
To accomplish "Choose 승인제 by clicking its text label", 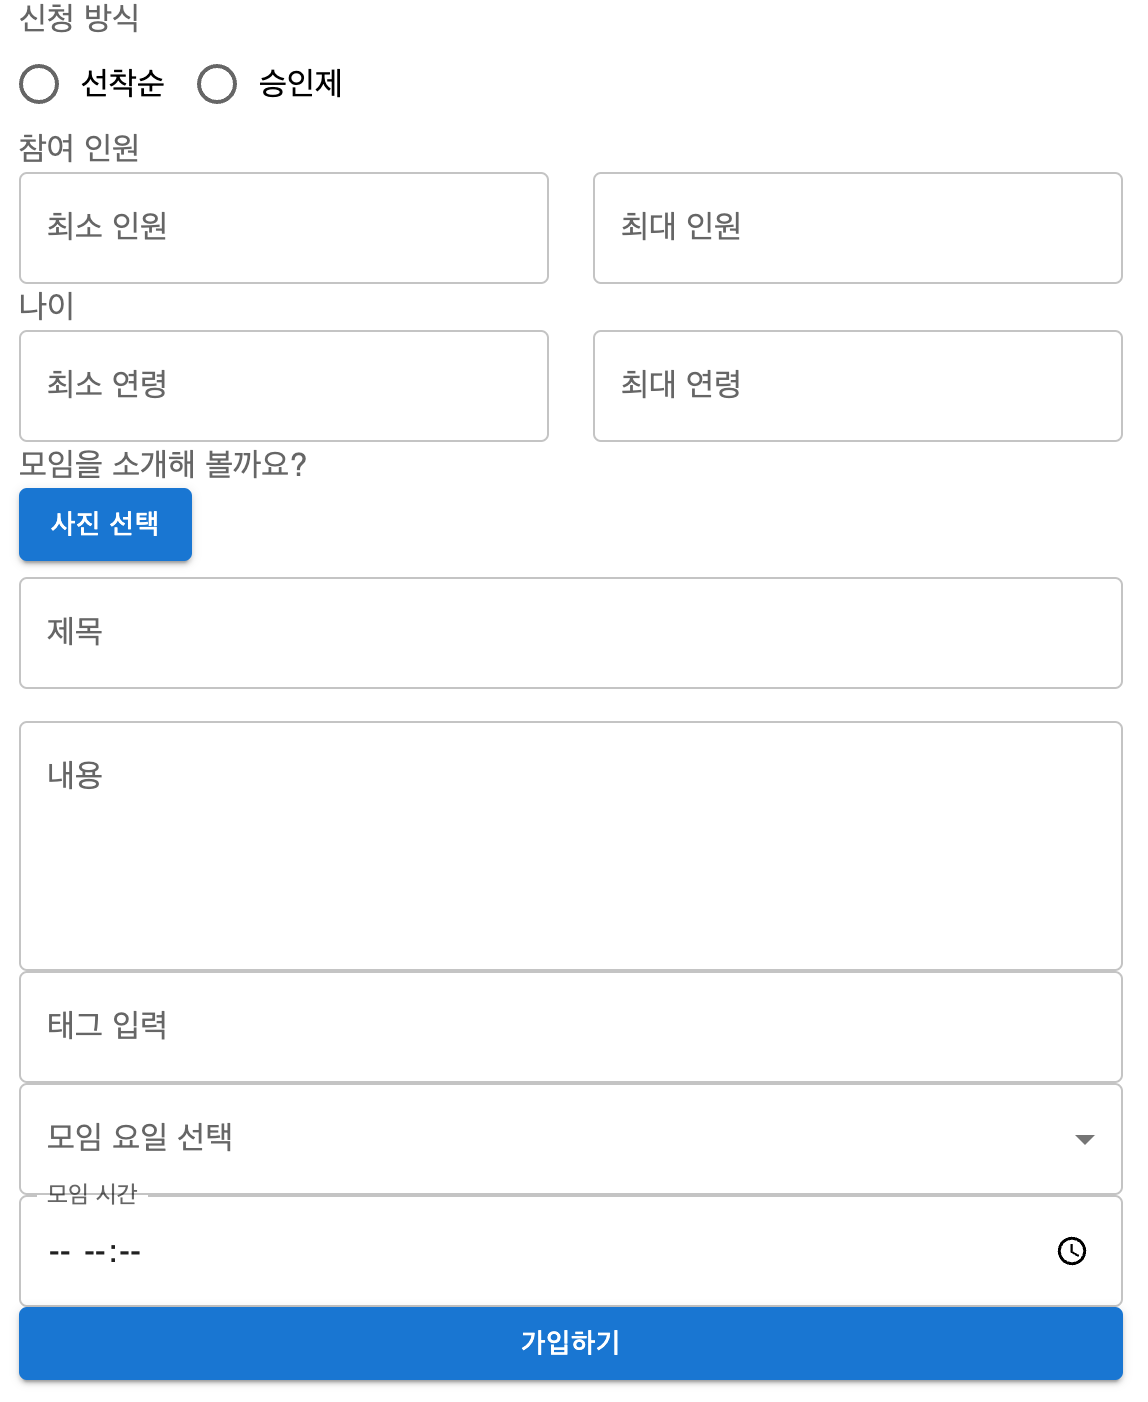I will 300,83.
